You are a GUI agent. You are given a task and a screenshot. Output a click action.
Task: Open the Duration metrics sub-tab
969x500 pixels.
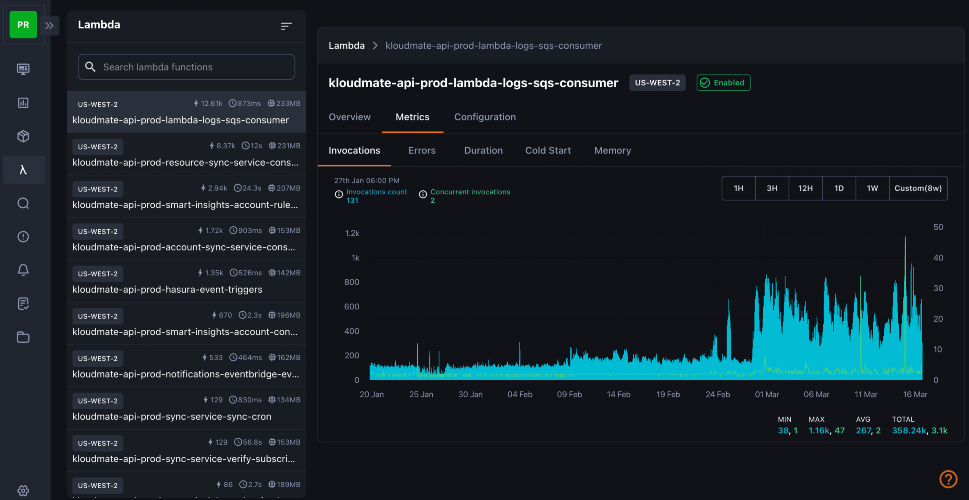(483, 150)
